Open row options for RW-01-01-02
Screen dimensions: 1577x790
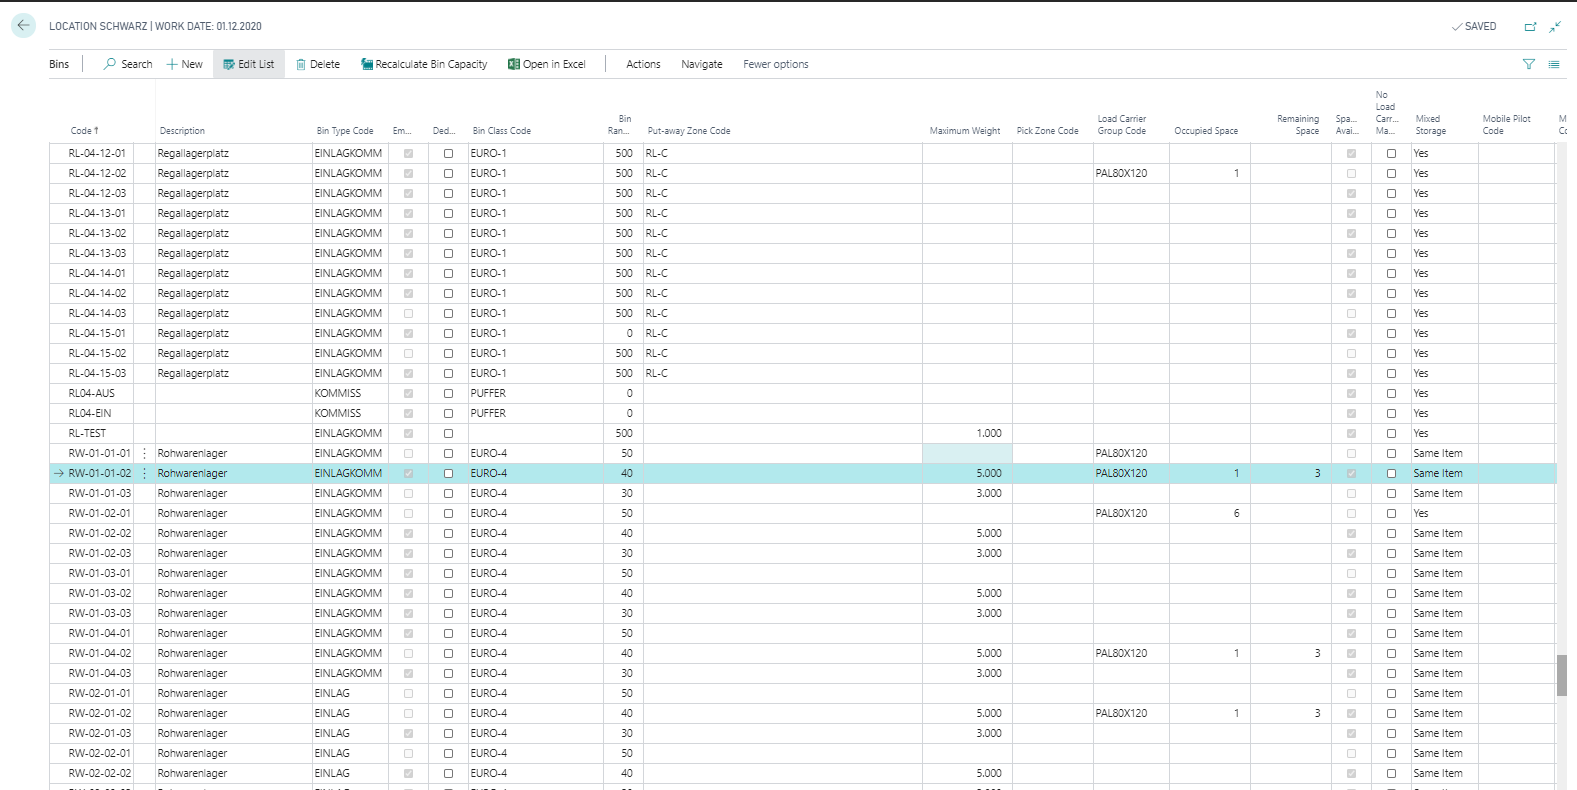[144, 474]
